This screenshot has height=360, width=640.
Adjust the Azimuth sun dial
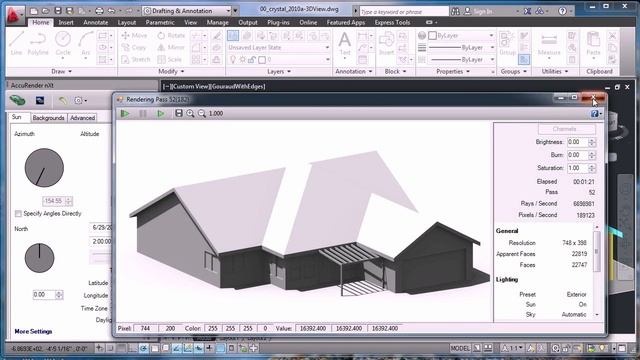[x=44, y=167]
